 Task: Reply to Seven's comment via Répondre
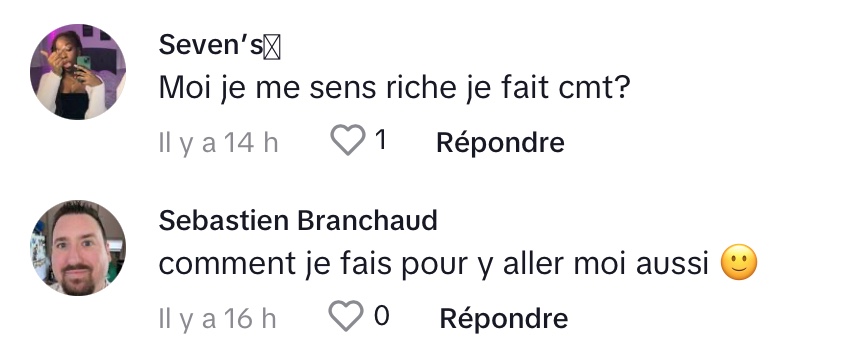pyautogui.click(x=500, y=143)
